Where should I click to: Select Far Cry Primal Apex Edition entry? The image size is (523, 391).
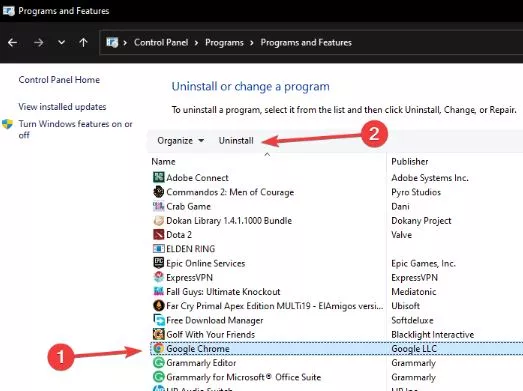click(275, 306)
